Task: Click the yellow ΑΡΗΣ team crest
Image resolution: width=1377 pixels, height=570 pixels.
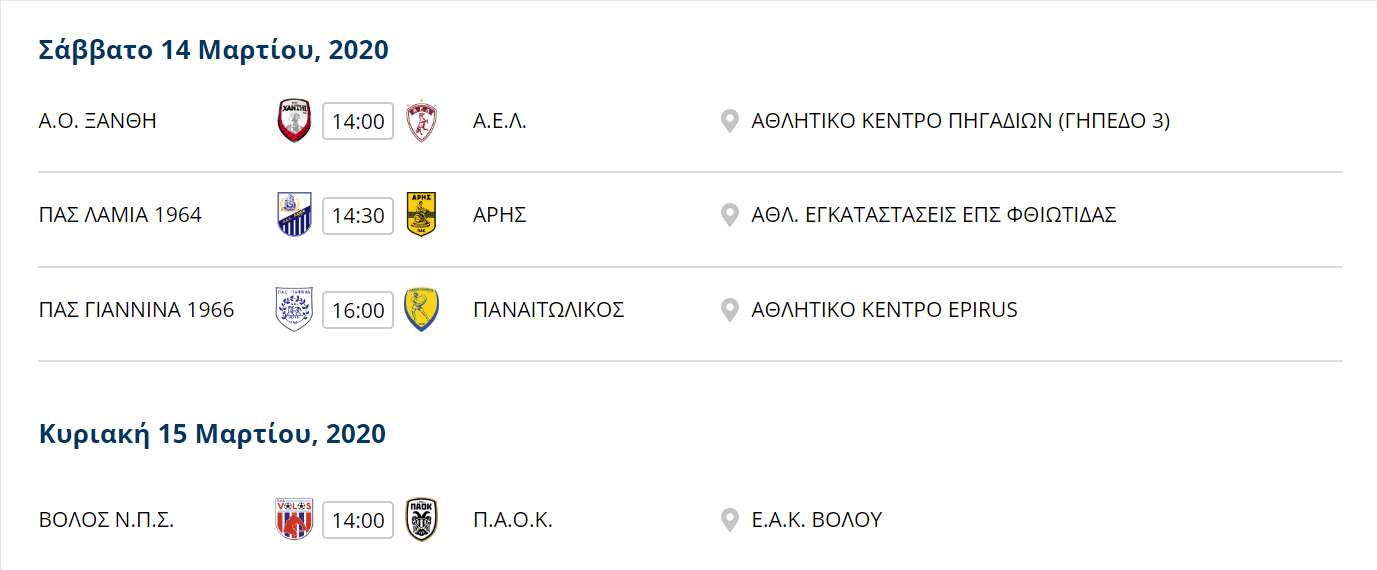Action: pyautogui.click(x=422, y=215)
